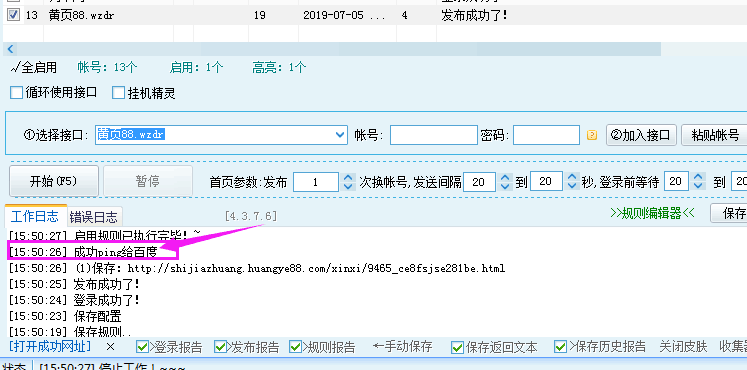
Task: Click the 开始(F5) button
Action: pyautogui.click(x=54, y=181)
